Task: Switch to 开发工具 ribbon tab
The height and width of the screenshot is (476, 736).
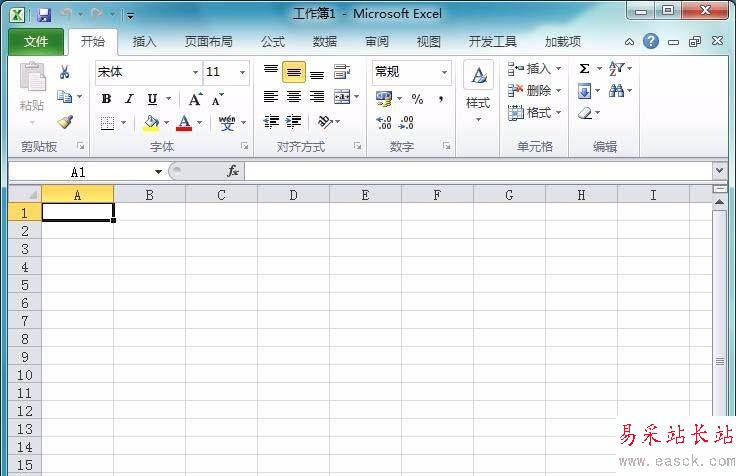Action: coord(492,42)
